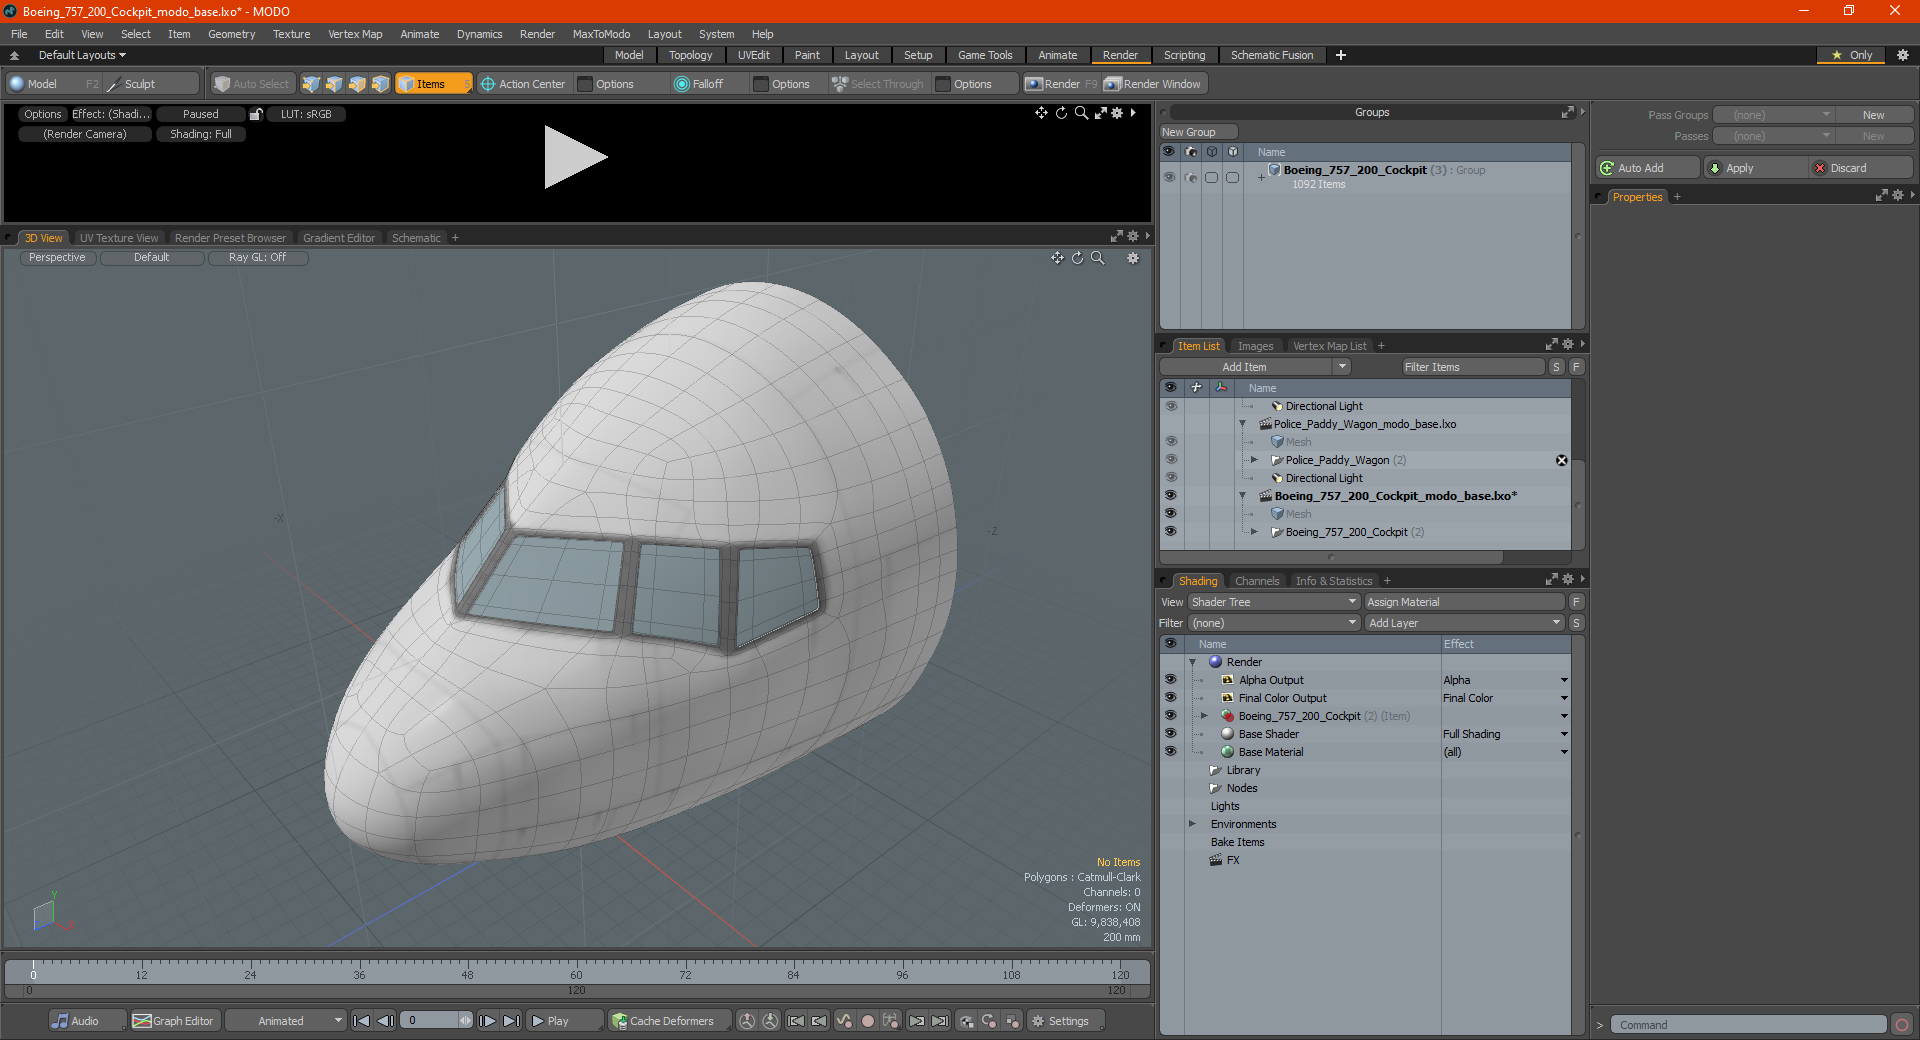Toggle the record keyframe circle
This screenshot has height=1040, width=1920.
coord(868,1021)
